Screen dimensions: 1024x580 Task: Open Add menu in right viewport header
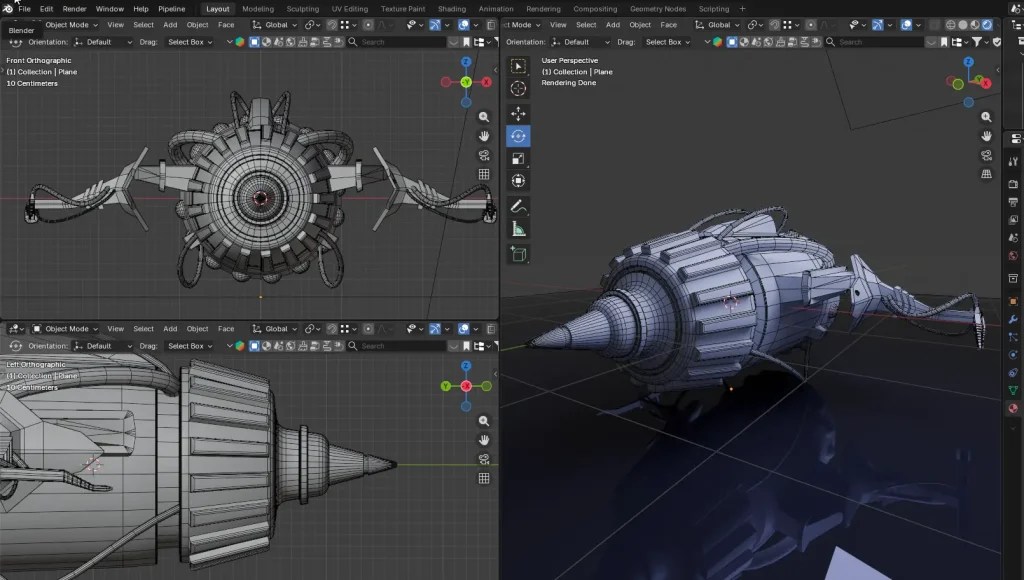(x=613, y=25)
